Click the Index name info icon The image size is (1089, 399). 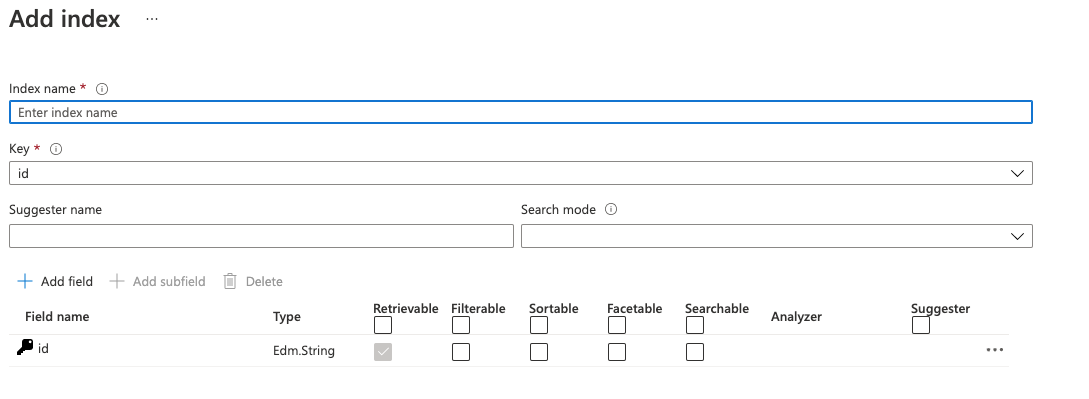[x=102, y=89]
